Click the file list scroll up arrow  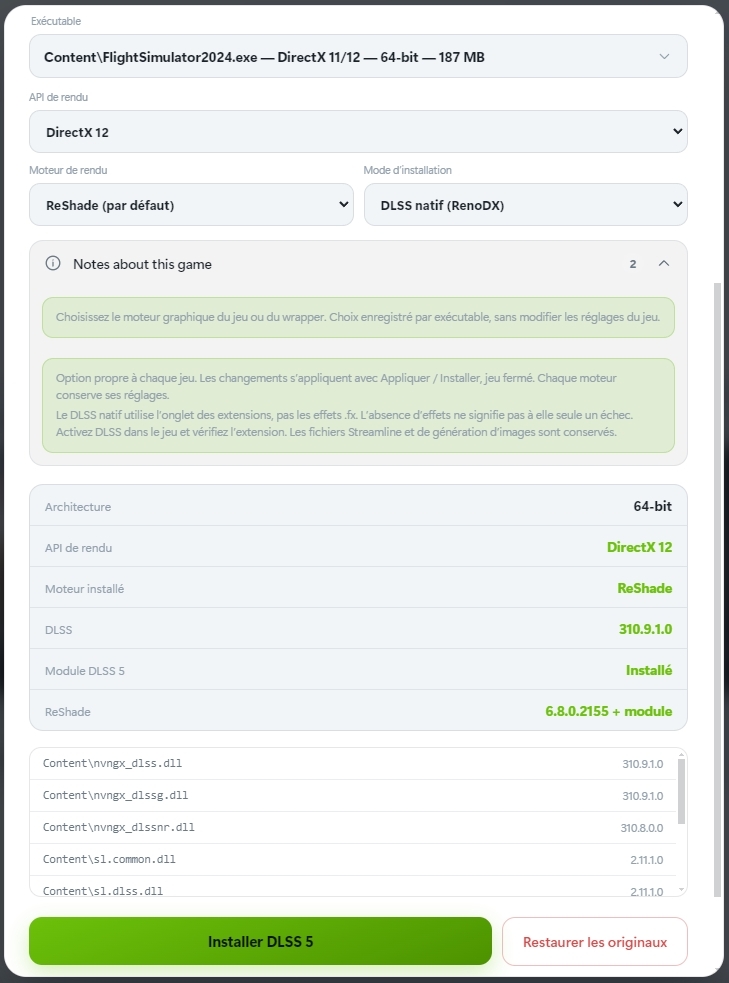[681, 755]
